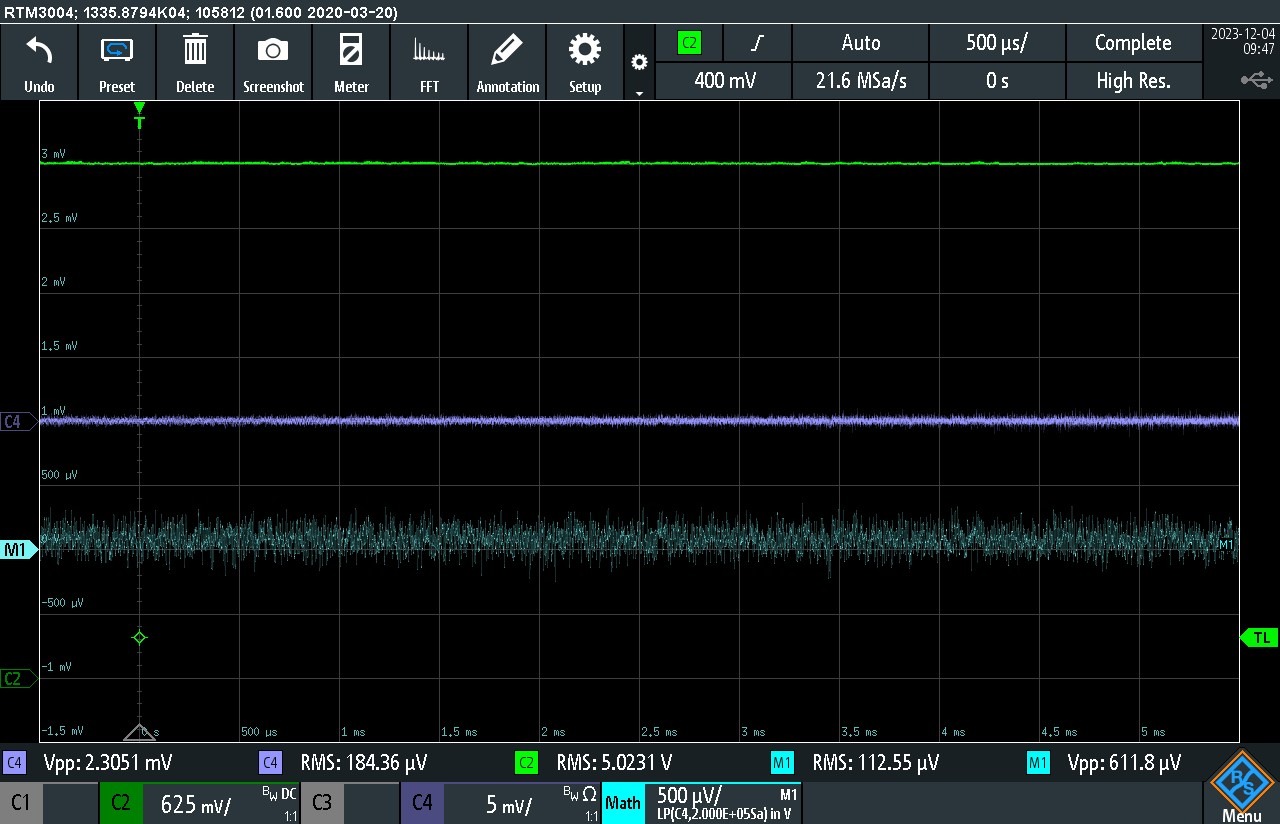Image resolution: width=1280 pixels, height=824 pixels.
Task: Open the C4 Vpp 2.3051 mV measurement
Action: click(108, 763)
